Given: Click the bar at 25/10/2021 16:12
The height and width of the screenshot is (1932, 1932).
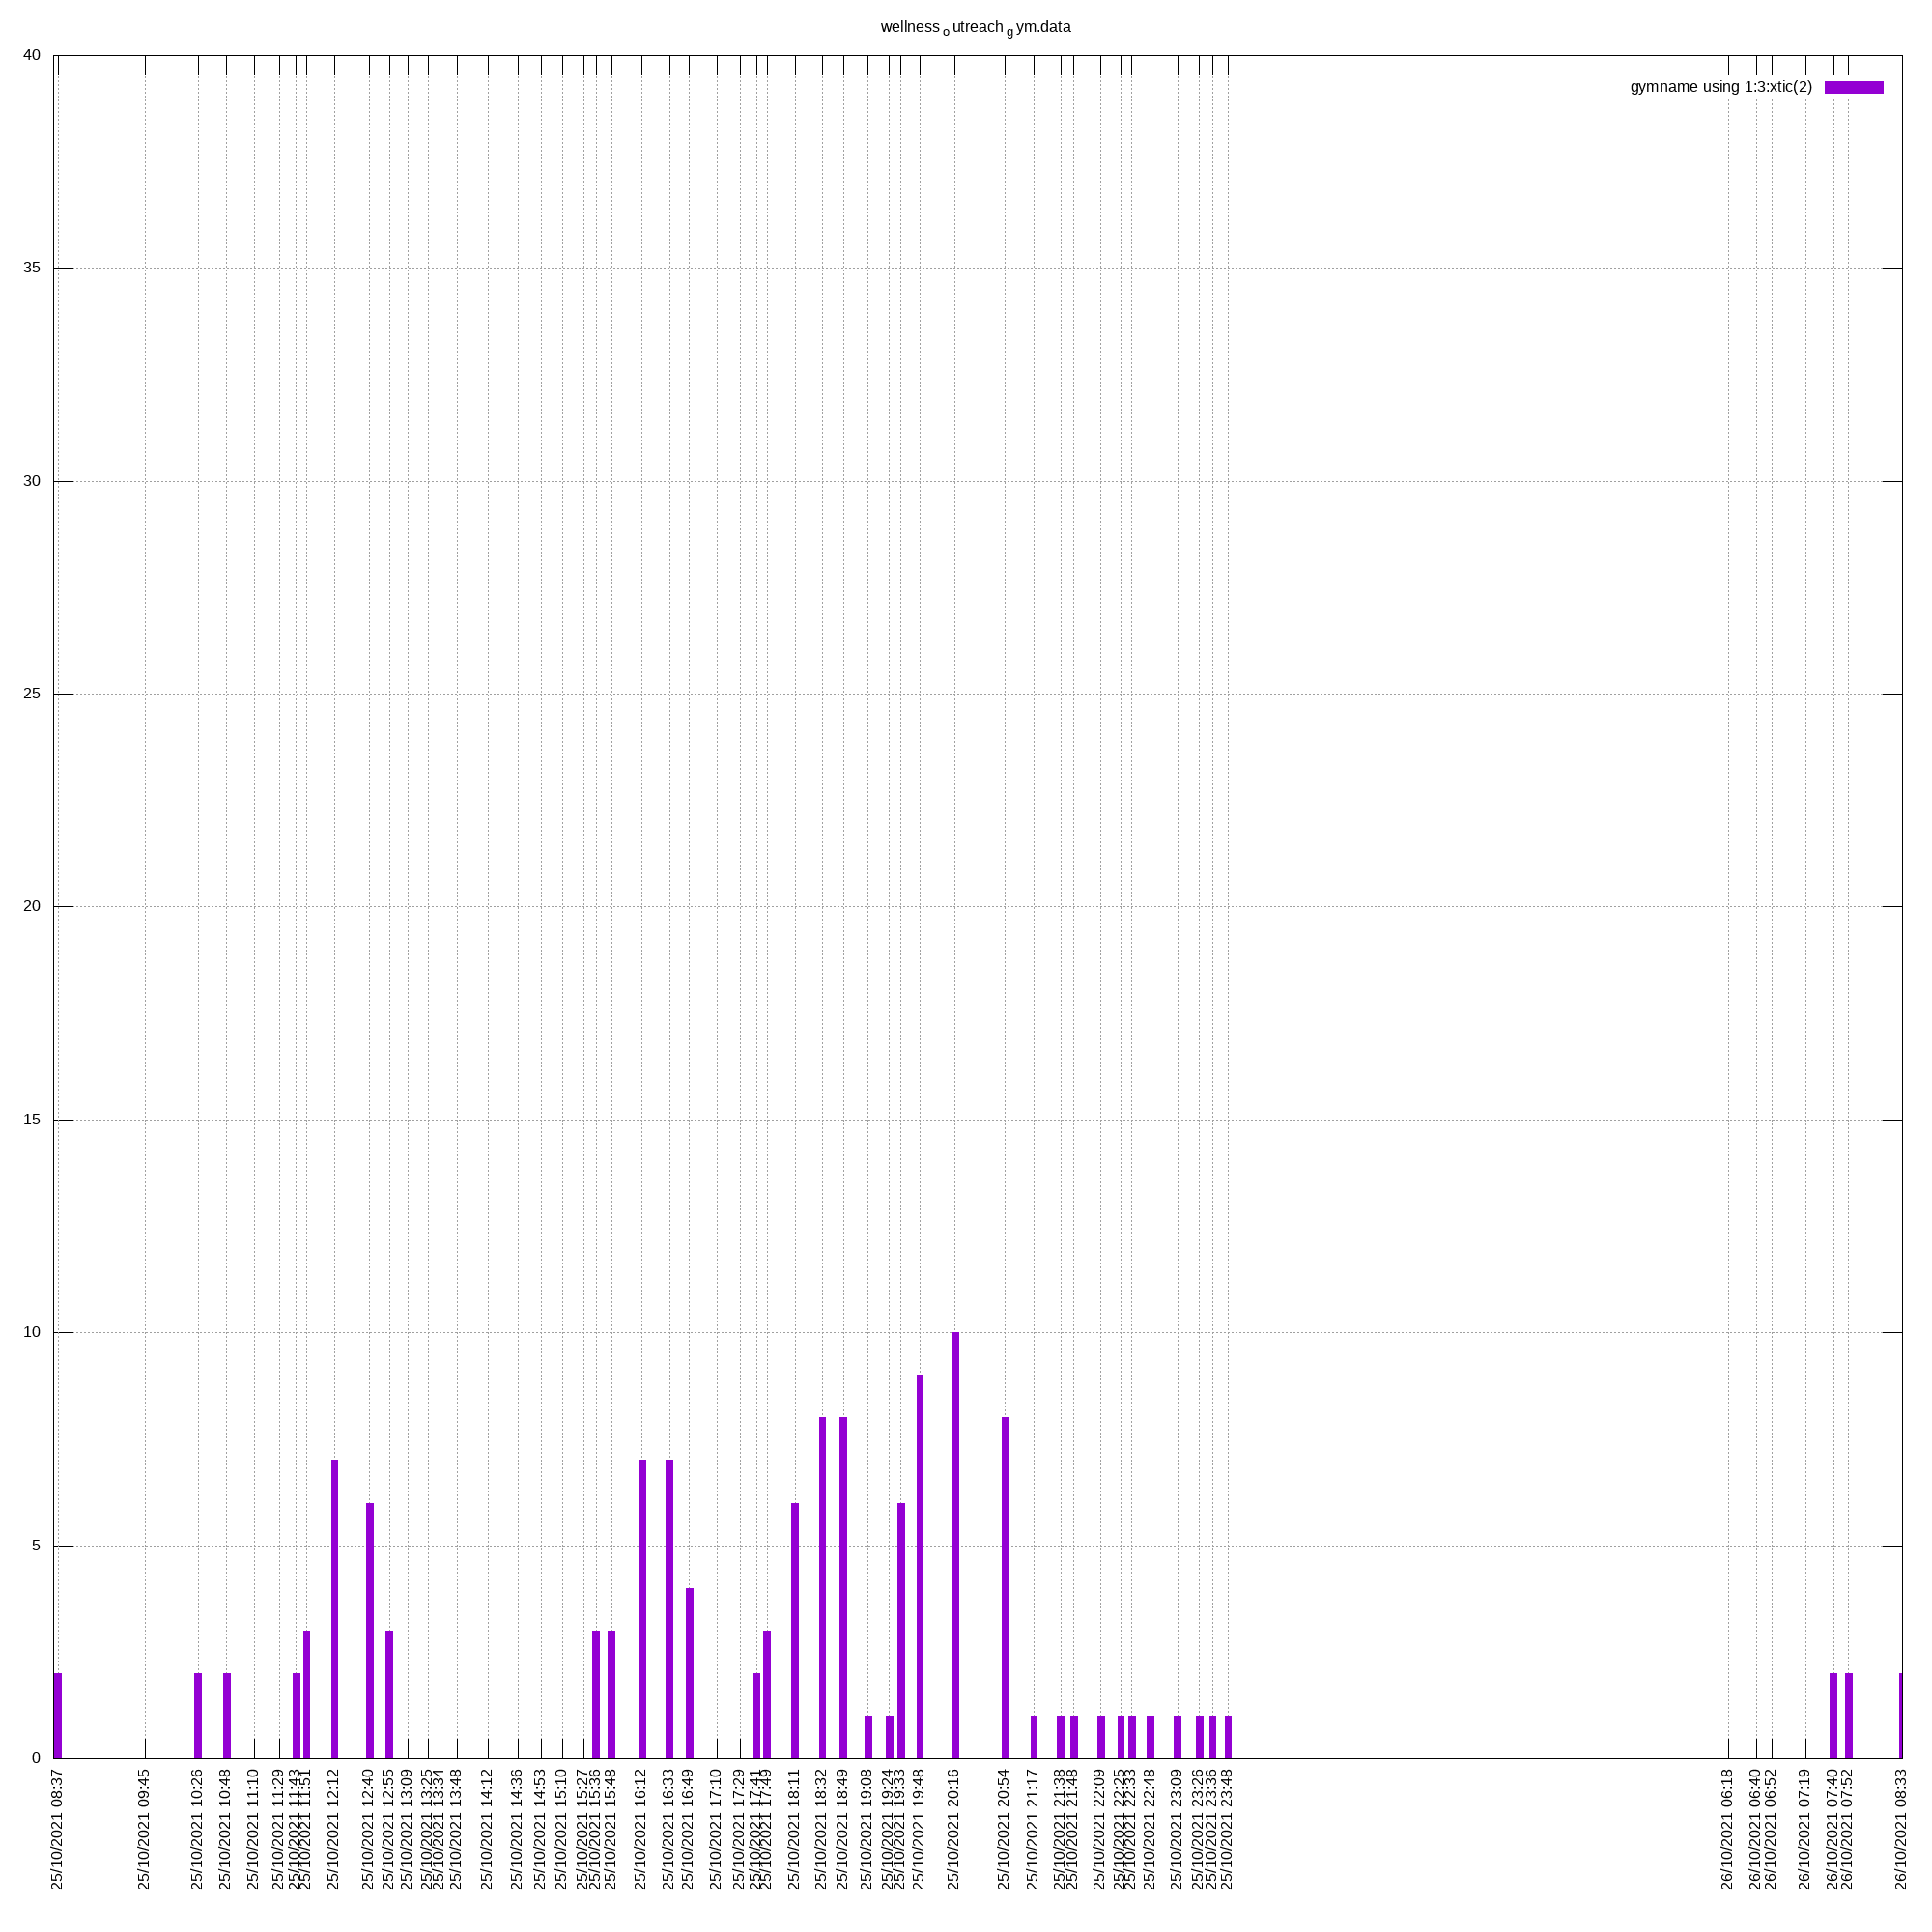Looking at the screenshot, I should (642, 1608).
